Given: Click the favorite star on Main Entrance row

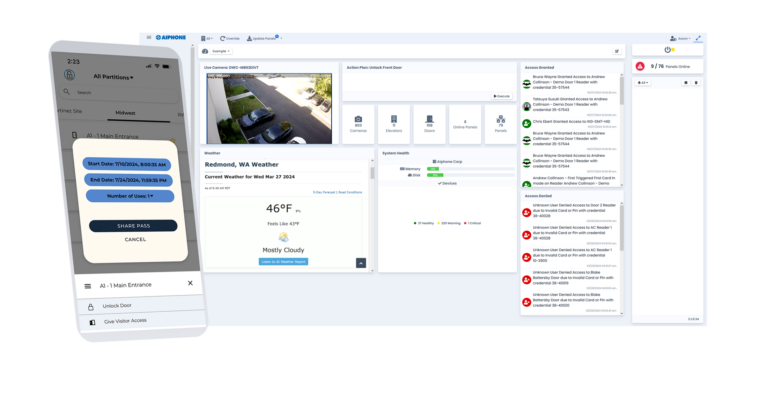Looking at the screenshot, I should pyautogui.click(x=173, y=140).
